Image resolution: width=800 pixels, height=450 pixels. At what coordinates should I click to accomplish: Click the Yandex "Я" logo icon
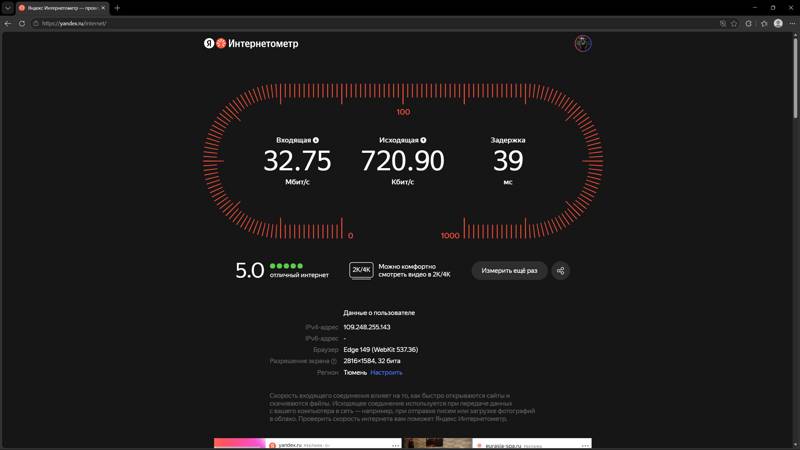(x=209, y=43)
